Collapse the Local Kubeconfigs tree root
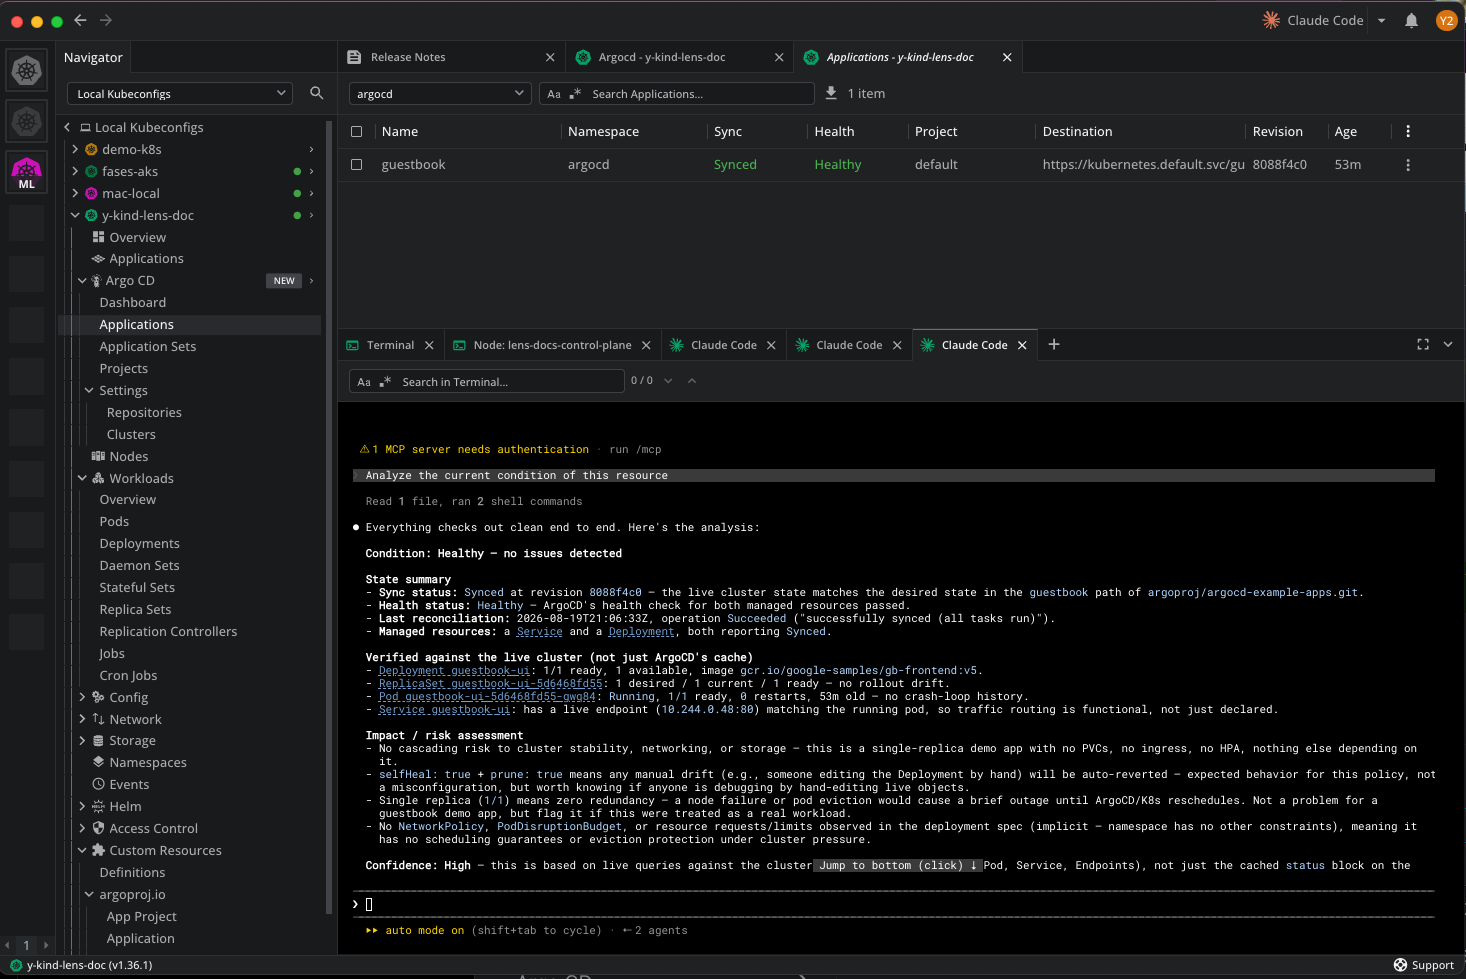 tap(67, 127)
